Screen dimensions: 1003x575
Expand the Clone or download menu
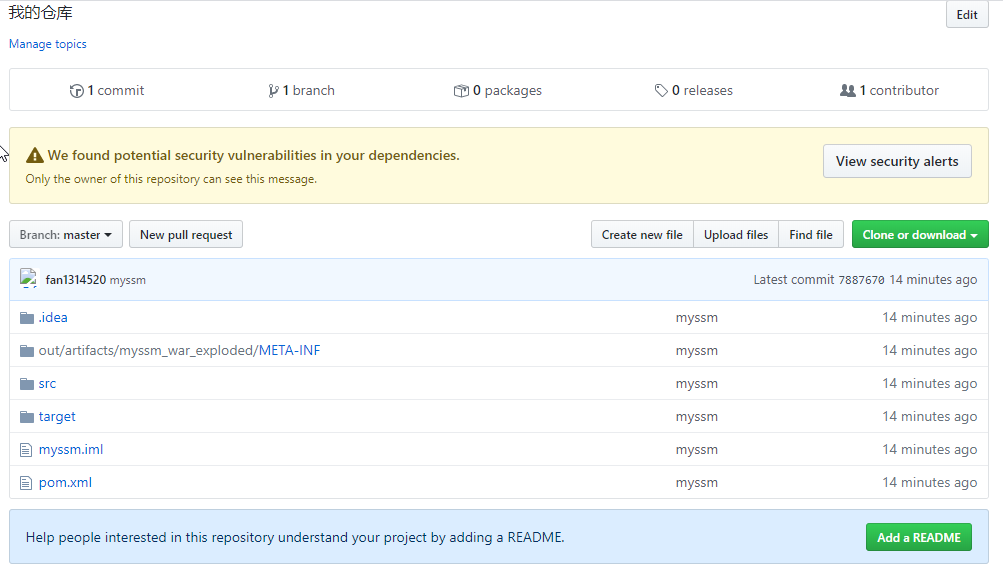pyautogui.click(x=920, y=235)
